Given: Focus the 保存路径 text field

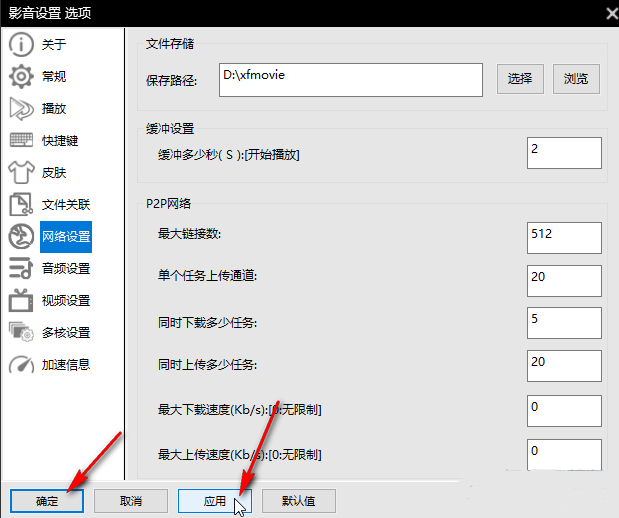Looking at the screenshot, I should 350,78.
